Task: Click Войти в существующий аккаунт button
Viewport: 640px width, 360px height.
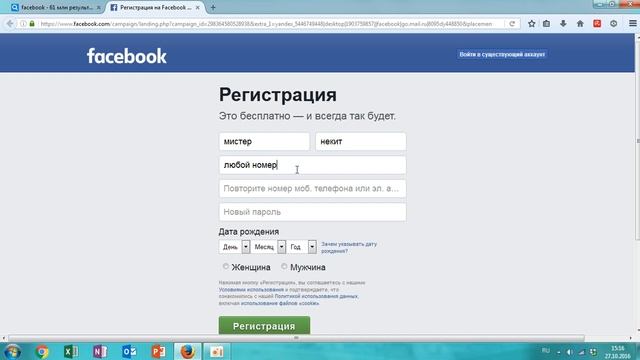Action: coord(502,54)
